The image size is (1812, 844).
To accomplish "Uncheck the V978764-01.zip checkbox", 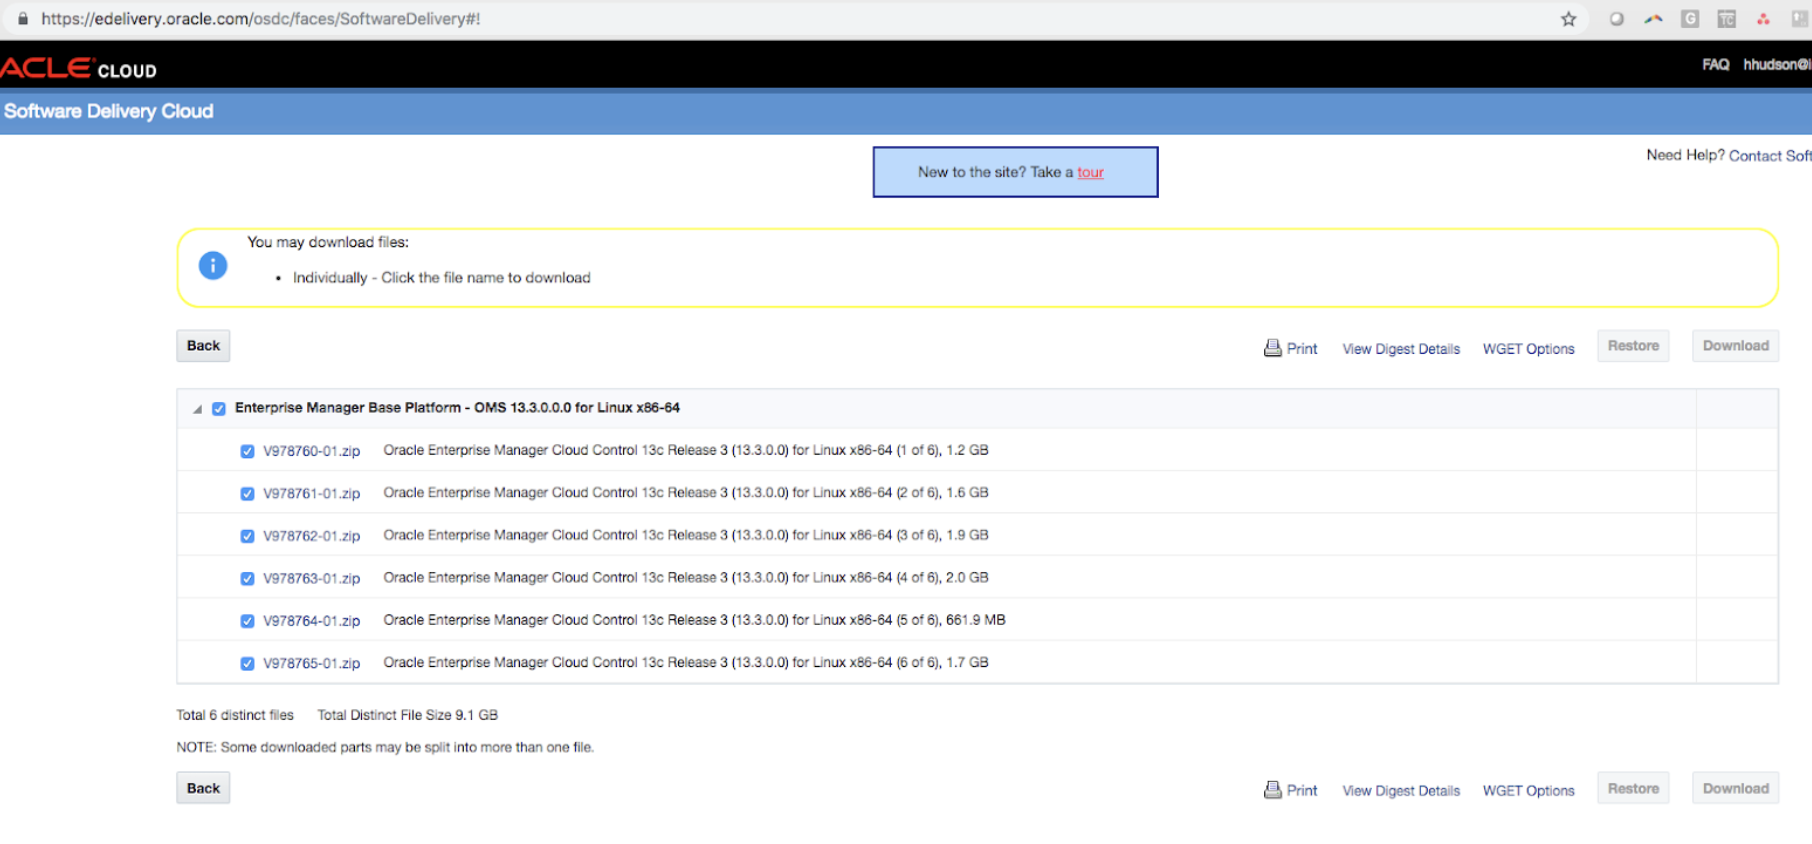I will (247, 621).
